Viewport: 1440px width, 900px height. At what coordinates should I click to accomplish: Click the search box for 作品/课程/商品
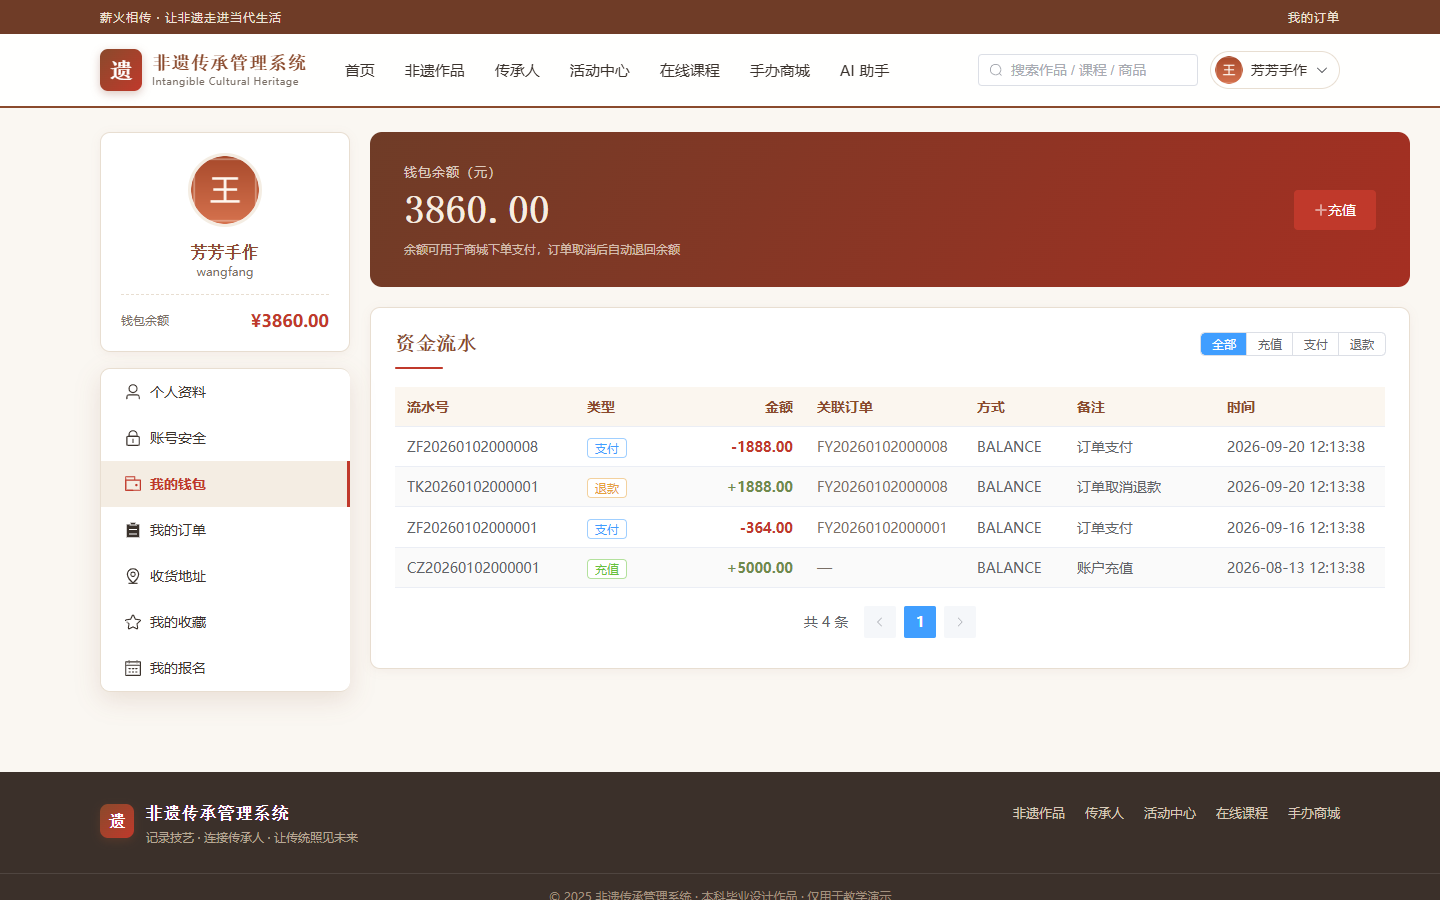pyautogui.click(x=1088, y=70)
